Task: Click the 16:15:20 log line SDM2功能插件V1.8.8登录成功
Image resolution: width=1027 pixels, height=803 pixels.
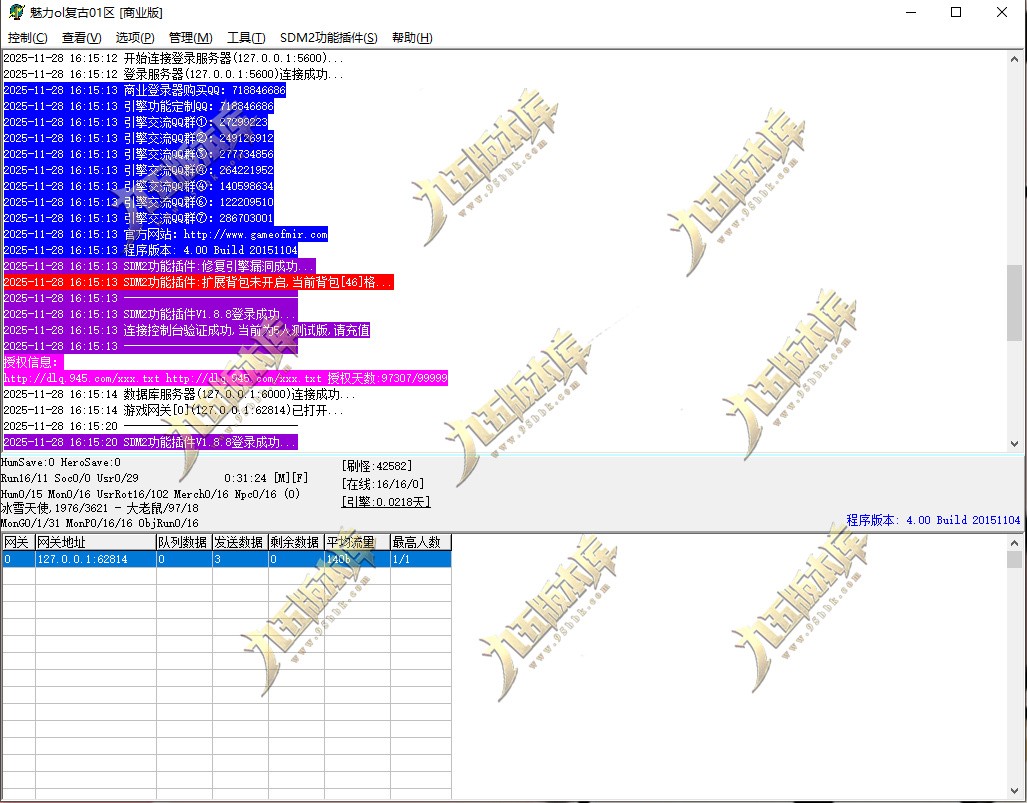Action: (x=151, y=442)
